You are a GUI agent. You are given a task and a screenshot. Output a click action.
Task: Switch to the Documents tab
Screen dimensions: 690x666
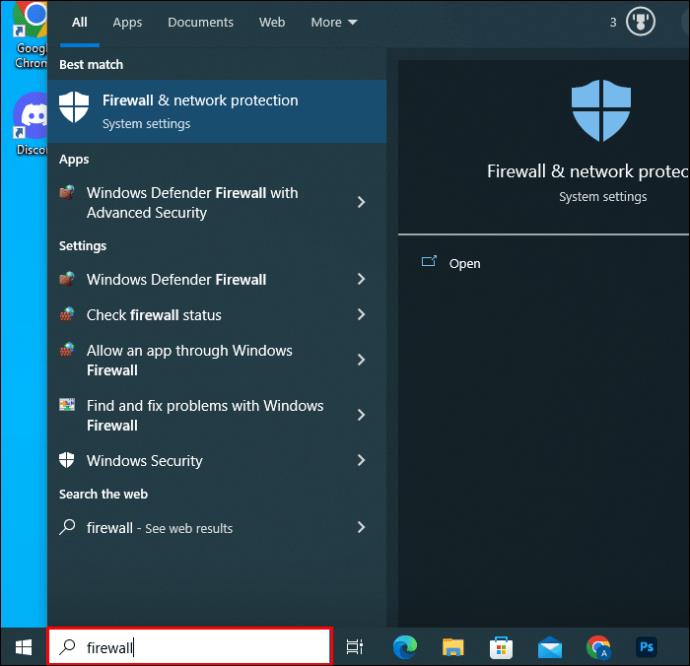click(x=201, y=22)
